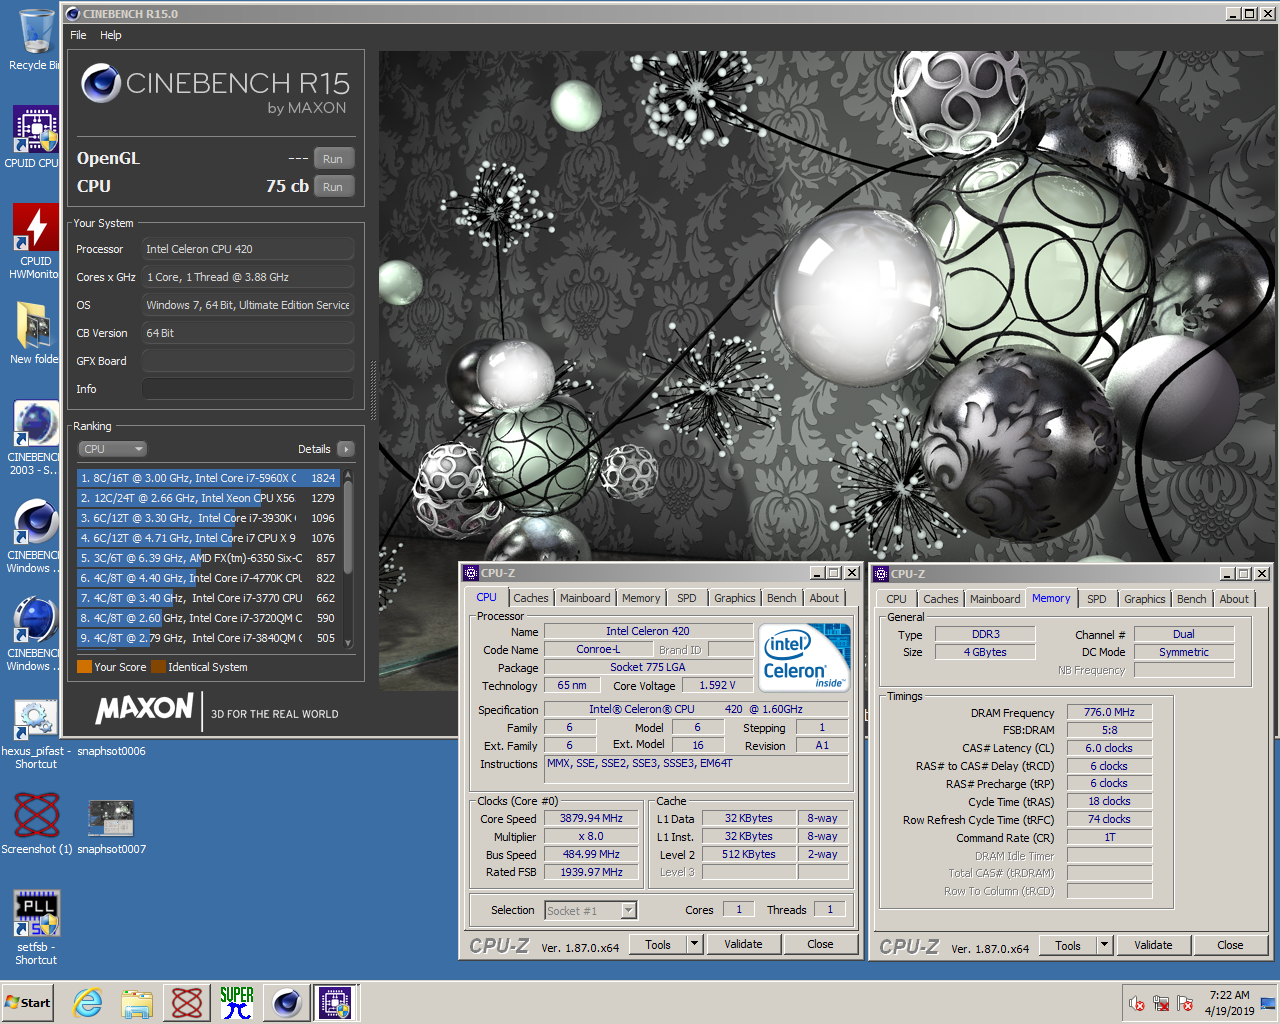
Task: Click Validate in left CPU-Z window
Action: (x=743, y=944)
